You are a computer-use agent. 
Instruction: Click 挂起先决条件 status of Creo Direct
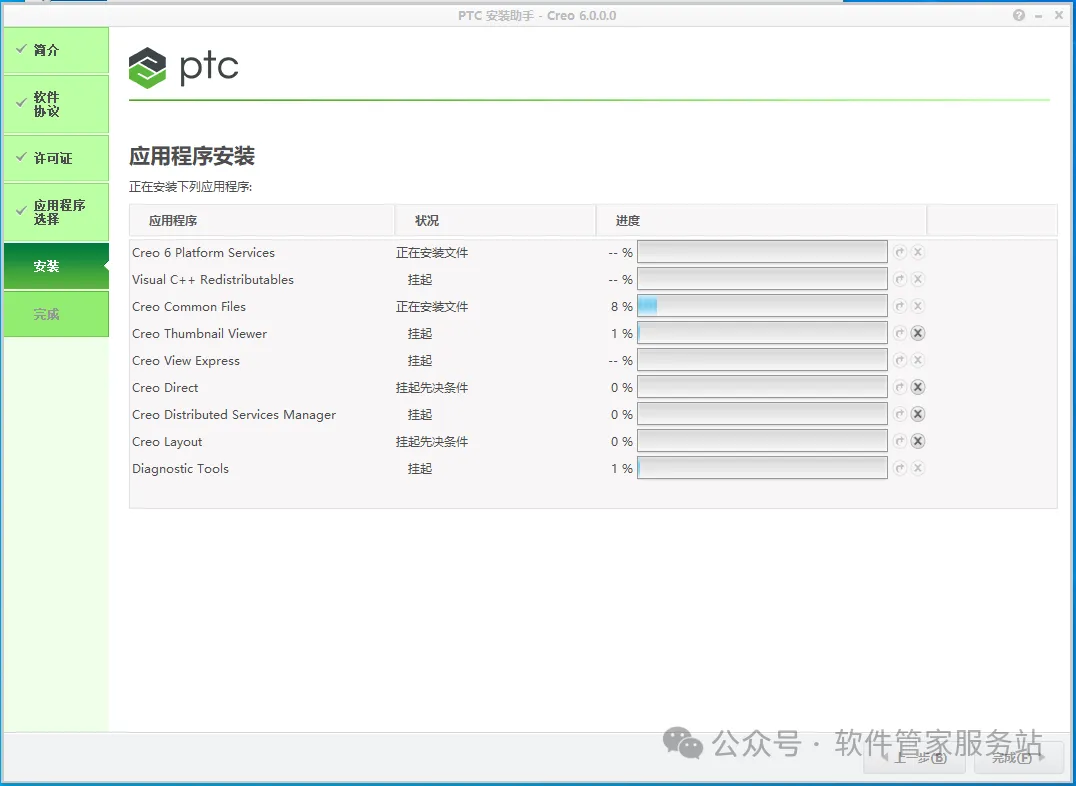tap(432, 388)
